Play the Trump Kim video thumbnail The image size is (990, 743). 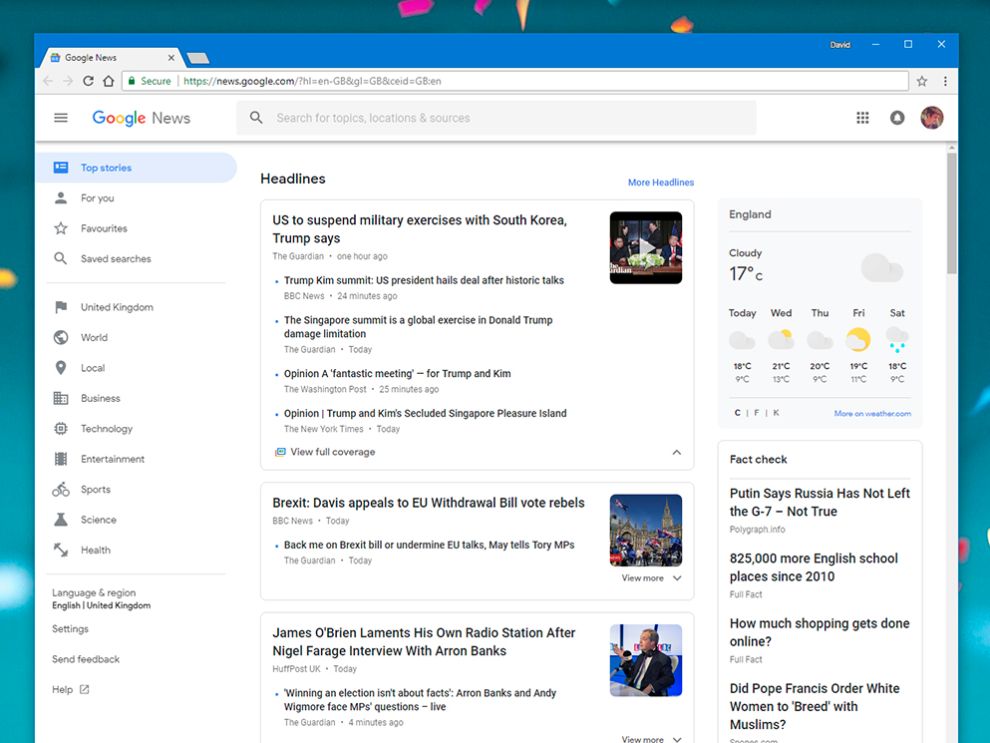pyautogui.click(x=645, y=247)
